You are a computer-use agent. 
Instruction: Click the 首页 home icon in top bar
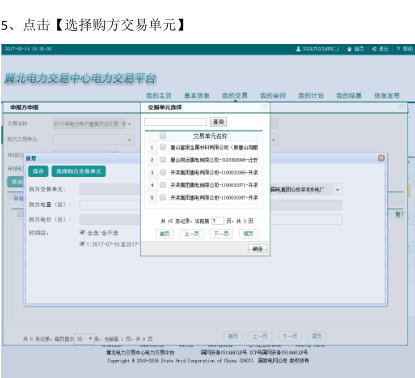[x=349, y=49]
